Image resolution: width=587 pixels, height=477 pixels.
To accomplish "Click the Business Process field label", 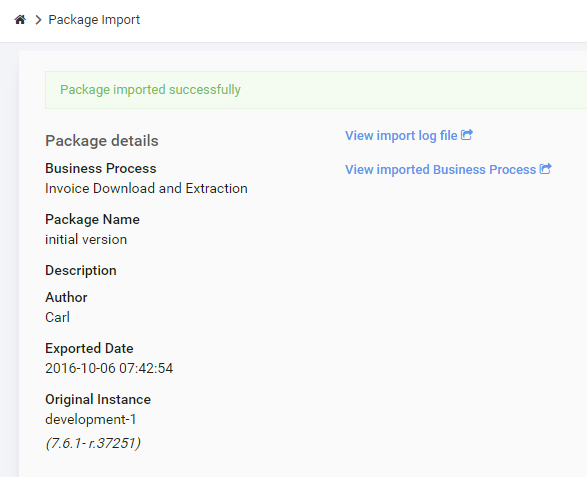I will 101,168.
